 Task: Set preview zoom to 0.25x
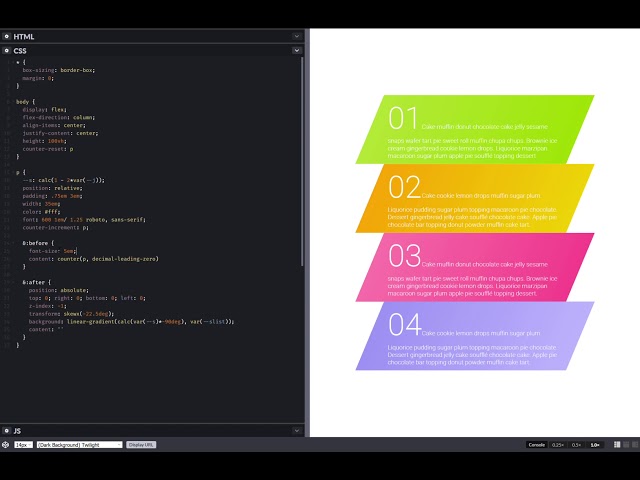point(558,444)
